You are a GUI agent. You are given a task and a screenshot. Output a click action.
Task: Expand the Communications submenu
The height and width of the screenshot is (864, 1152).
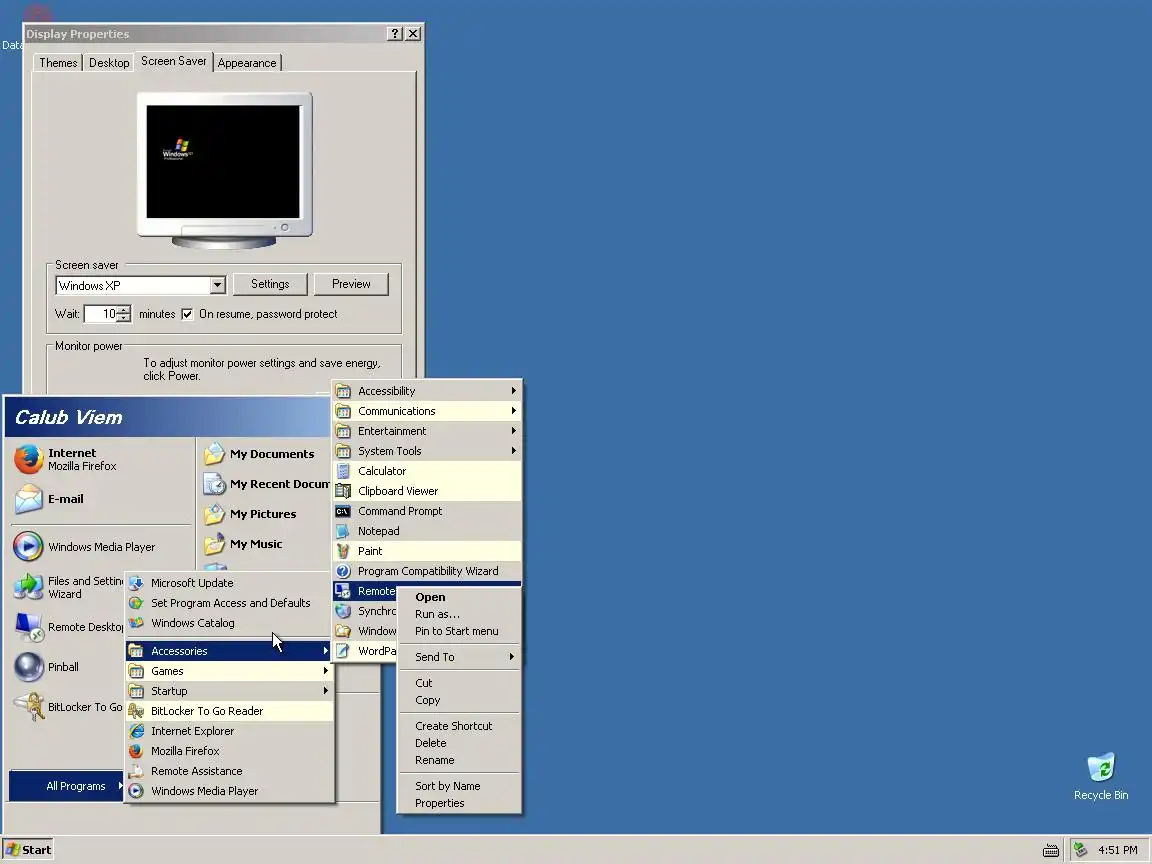[427, 411]
